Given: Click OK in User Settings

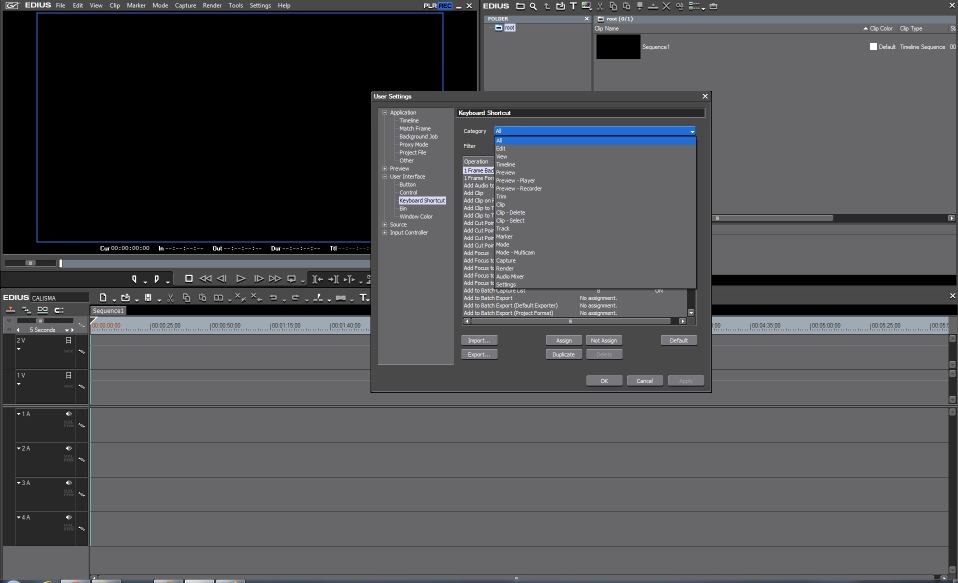Looking at the screenshot, I should 604,381.
